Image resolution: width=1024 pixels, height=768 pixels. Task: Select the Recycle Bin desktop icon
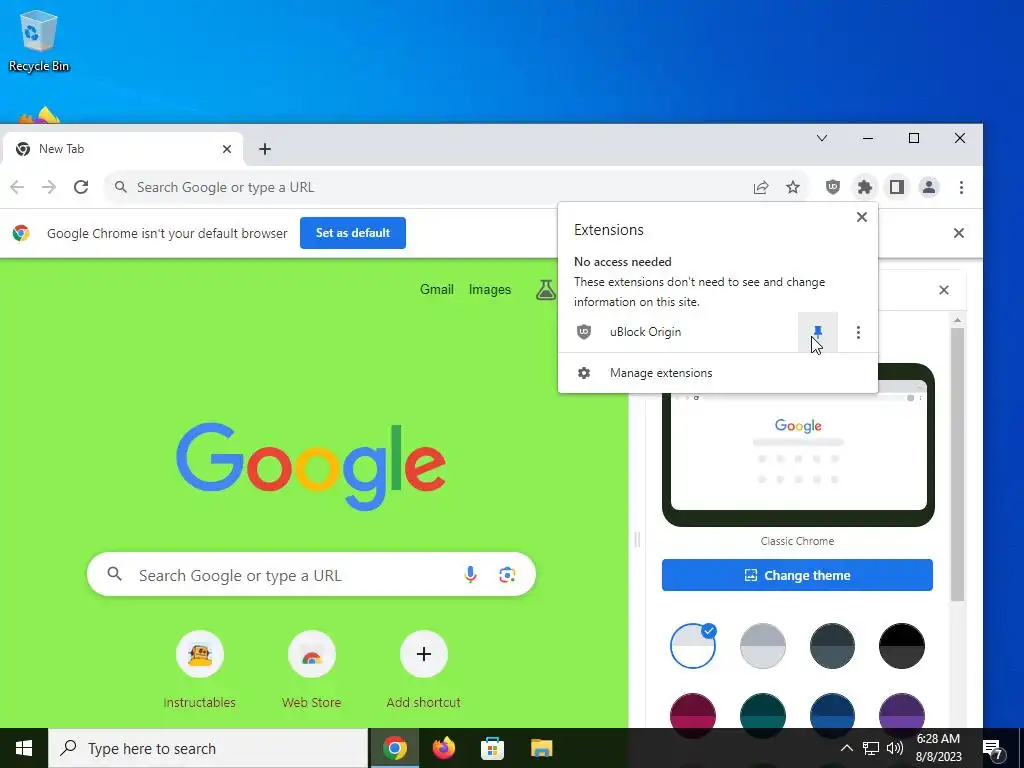(x=39, y=41)
